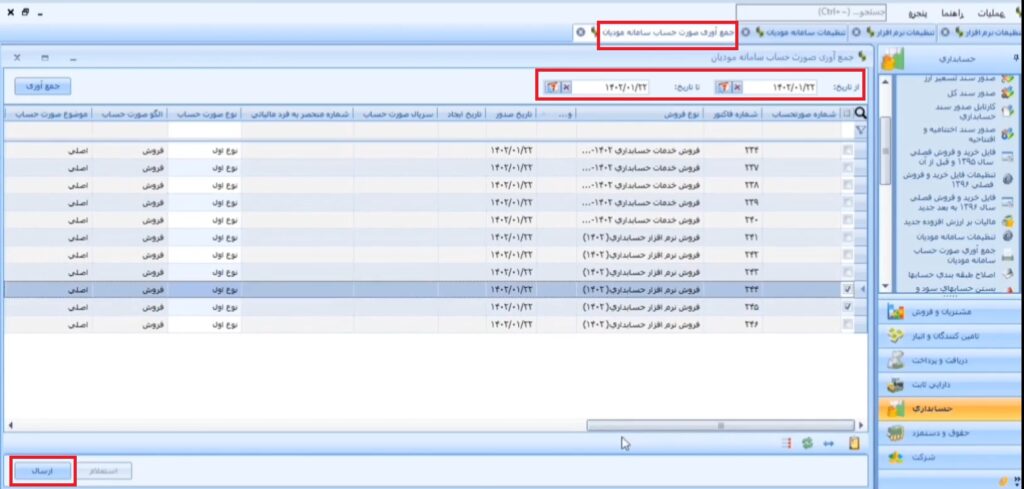The image size is (1024, 489).
Task: Open حقوق و دستمزد module
Action: pyautogui.click(x=950, y=433)
